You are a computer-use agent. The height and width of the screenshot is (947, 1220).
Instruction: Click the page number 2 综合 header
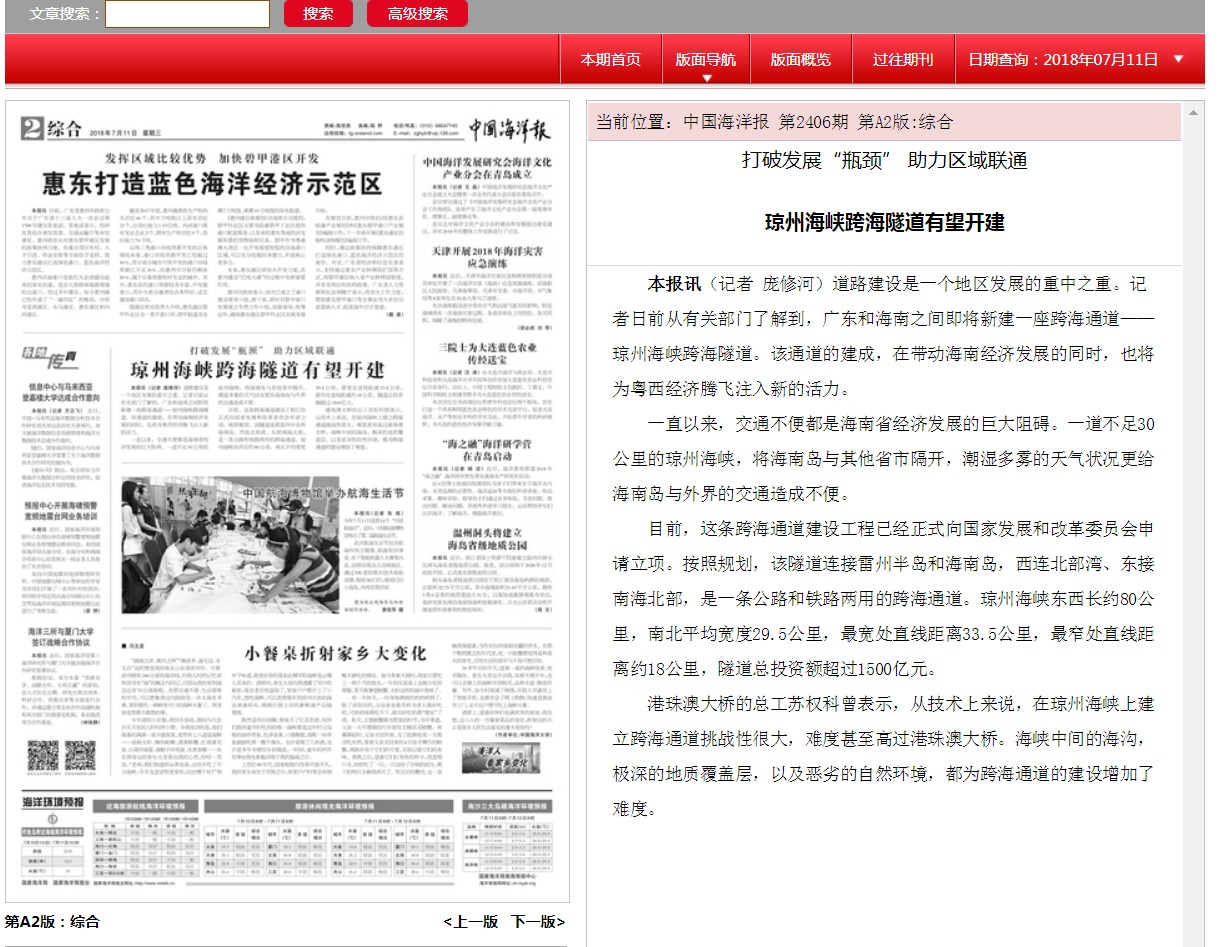click(52, 128)
